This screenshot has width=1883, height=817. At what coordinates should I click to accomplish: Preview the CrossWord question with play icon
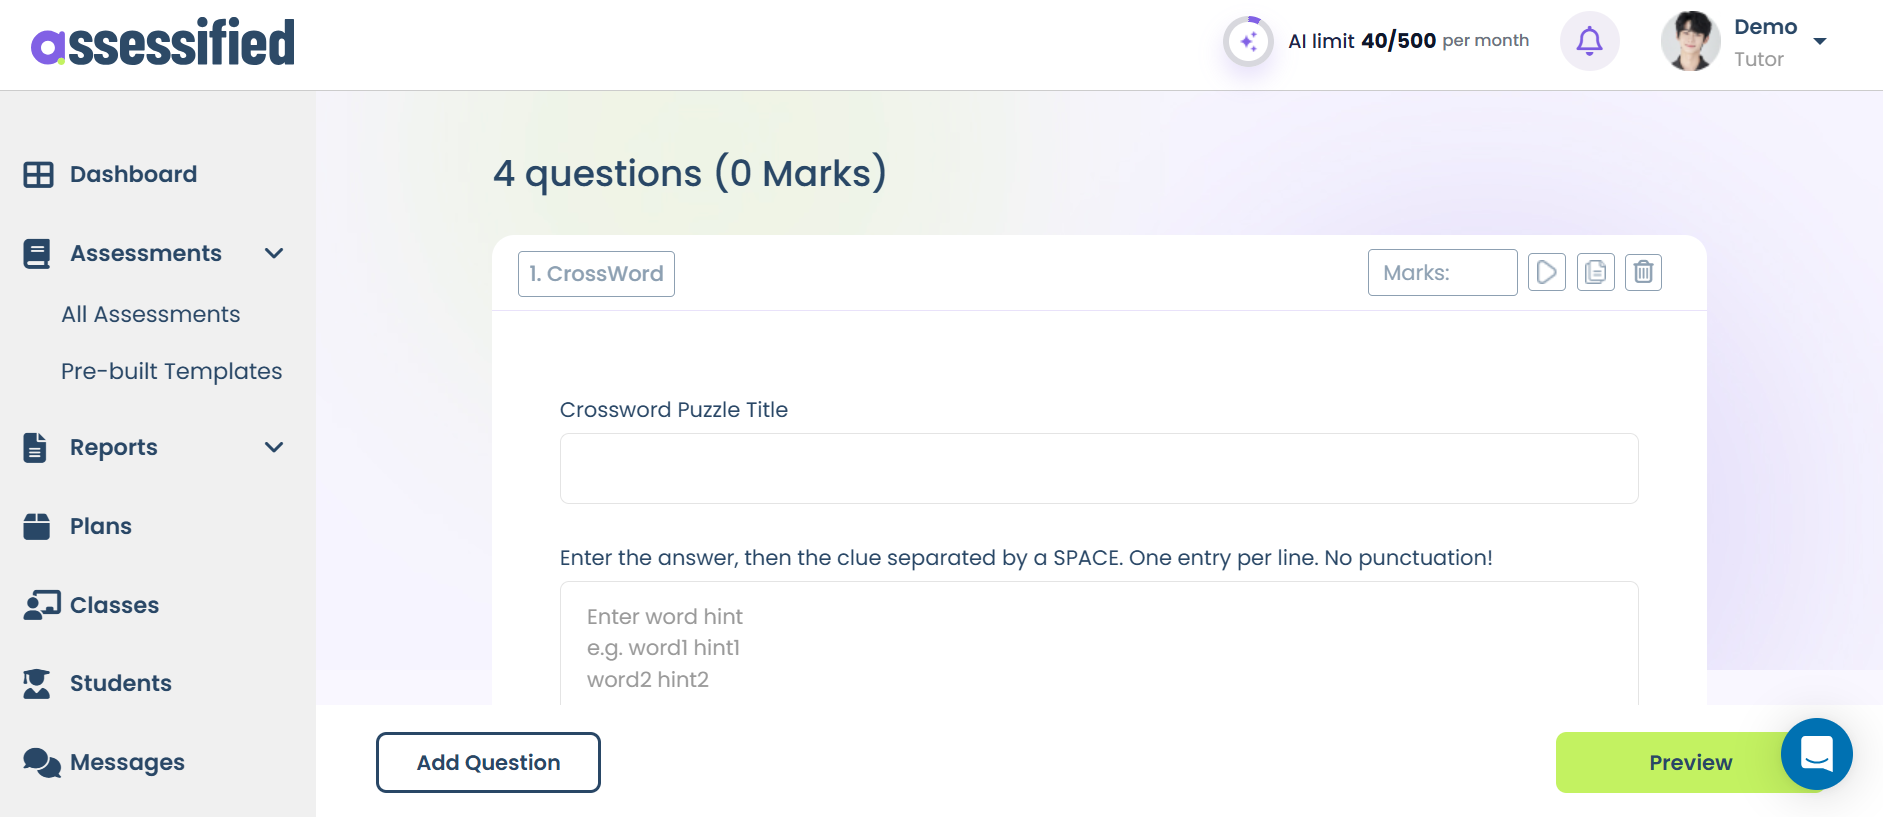point(1546,272)
